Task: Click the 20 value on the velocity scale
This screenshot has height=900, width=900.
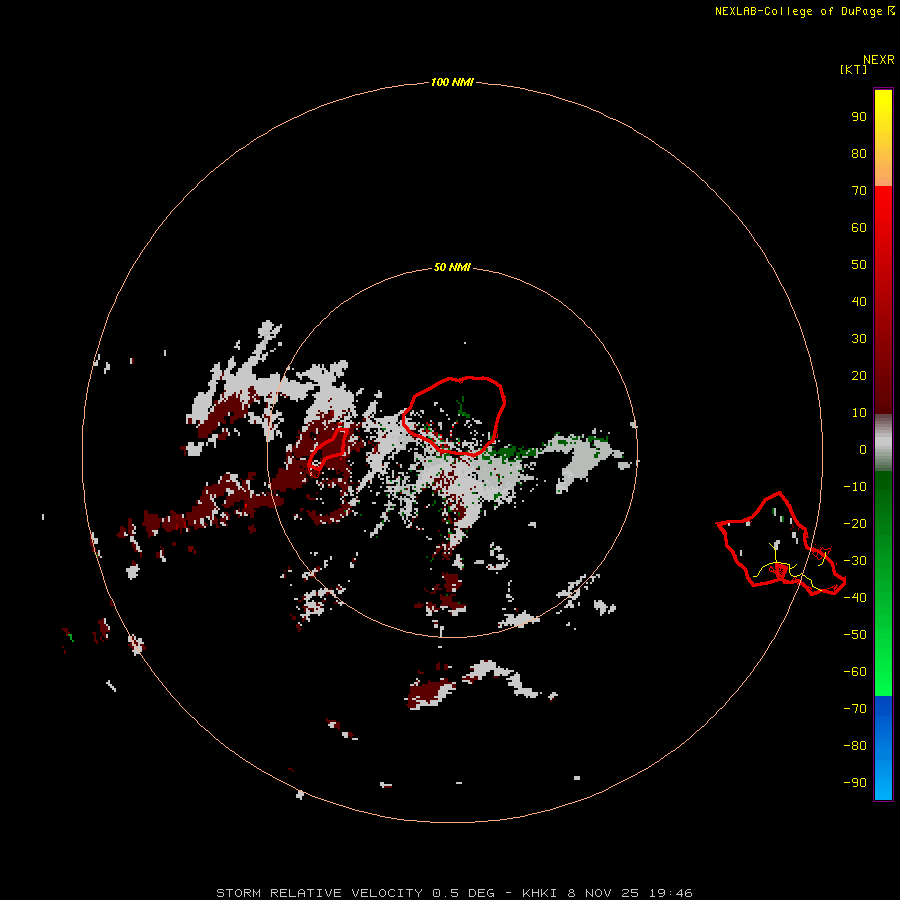Action: tap(859, 375)
